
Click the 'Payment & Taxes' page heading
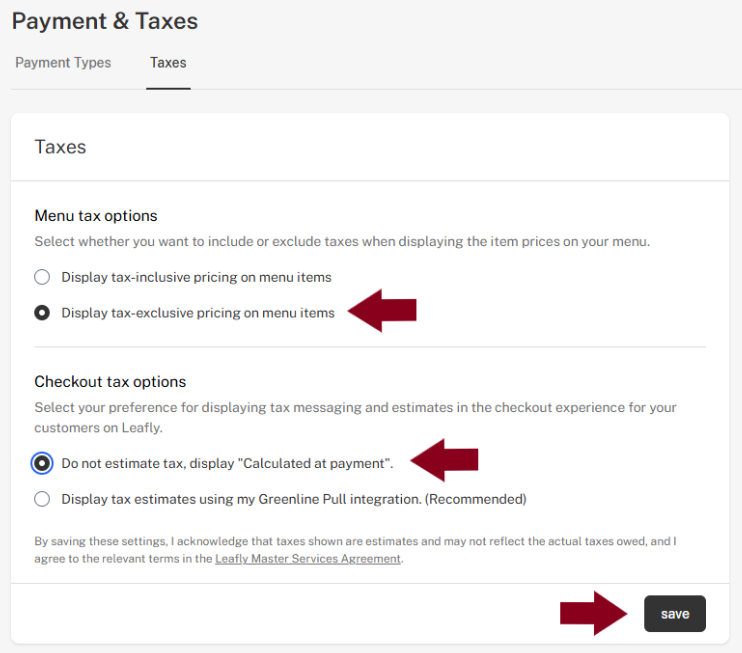(105, 21)
